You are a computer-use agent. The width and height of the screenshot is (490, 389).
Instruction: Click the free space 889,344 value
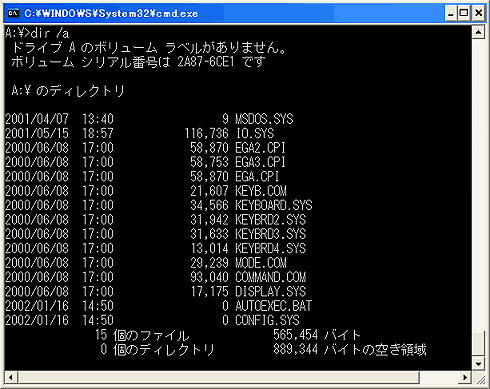pyautogui.click(x=296, y=349)
